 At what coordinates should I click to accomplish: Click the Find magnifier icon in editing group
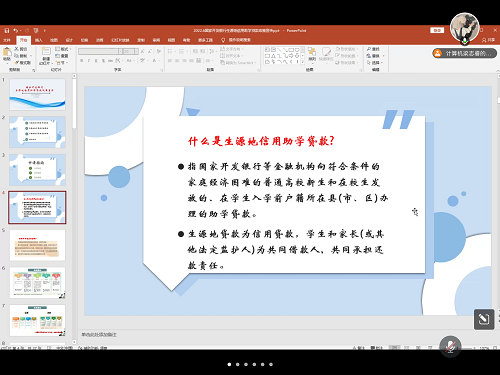coord(369,49)
